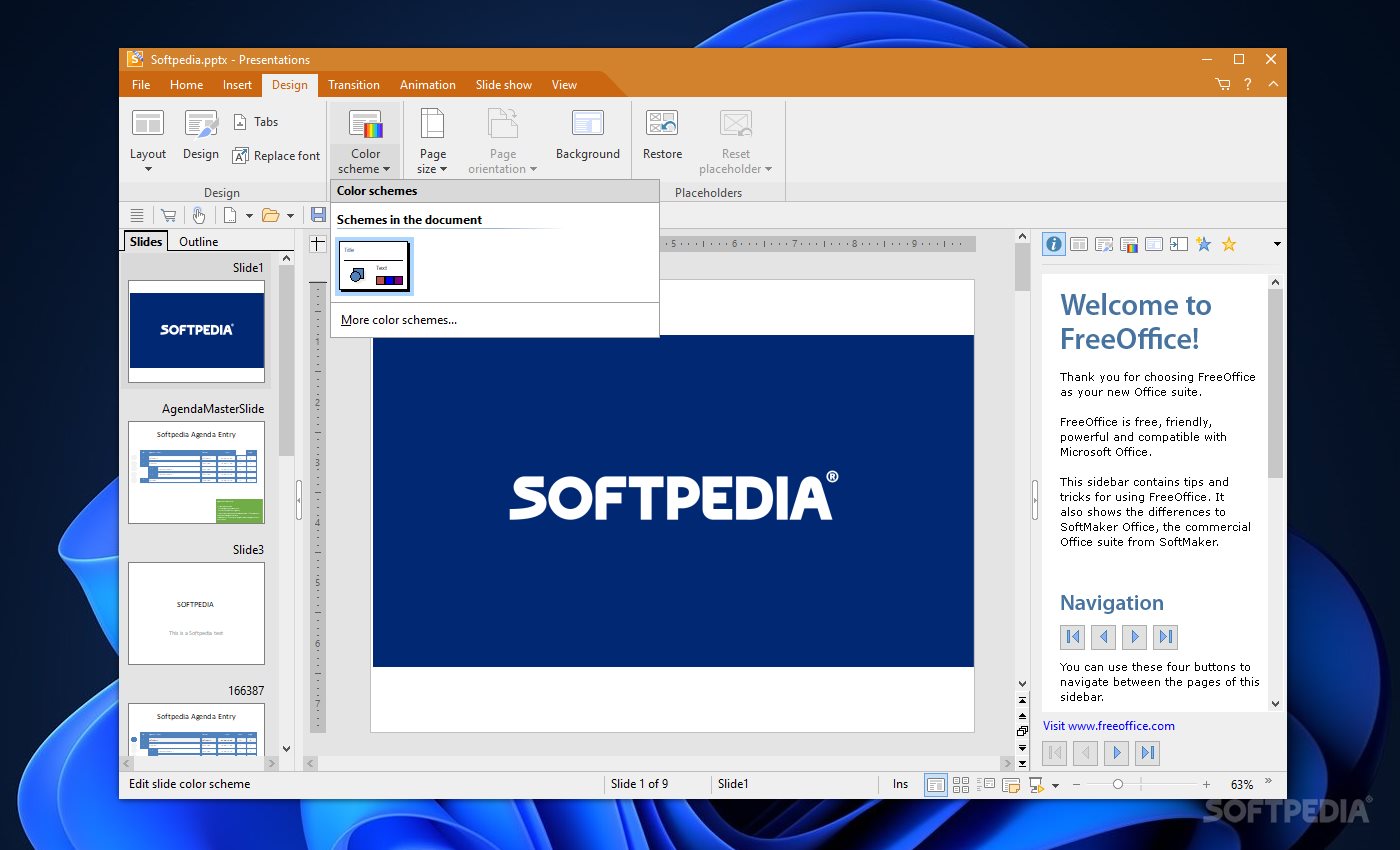Open the New document dropdown arrow
1400x850 pixels.
(248, 215)
